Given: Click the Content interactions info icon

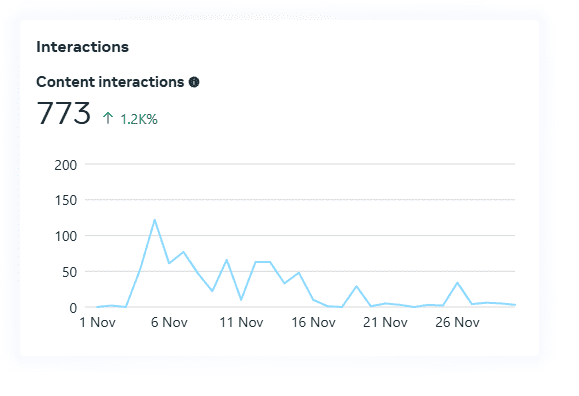Looking at the screenshot, I should coord(194,82).
